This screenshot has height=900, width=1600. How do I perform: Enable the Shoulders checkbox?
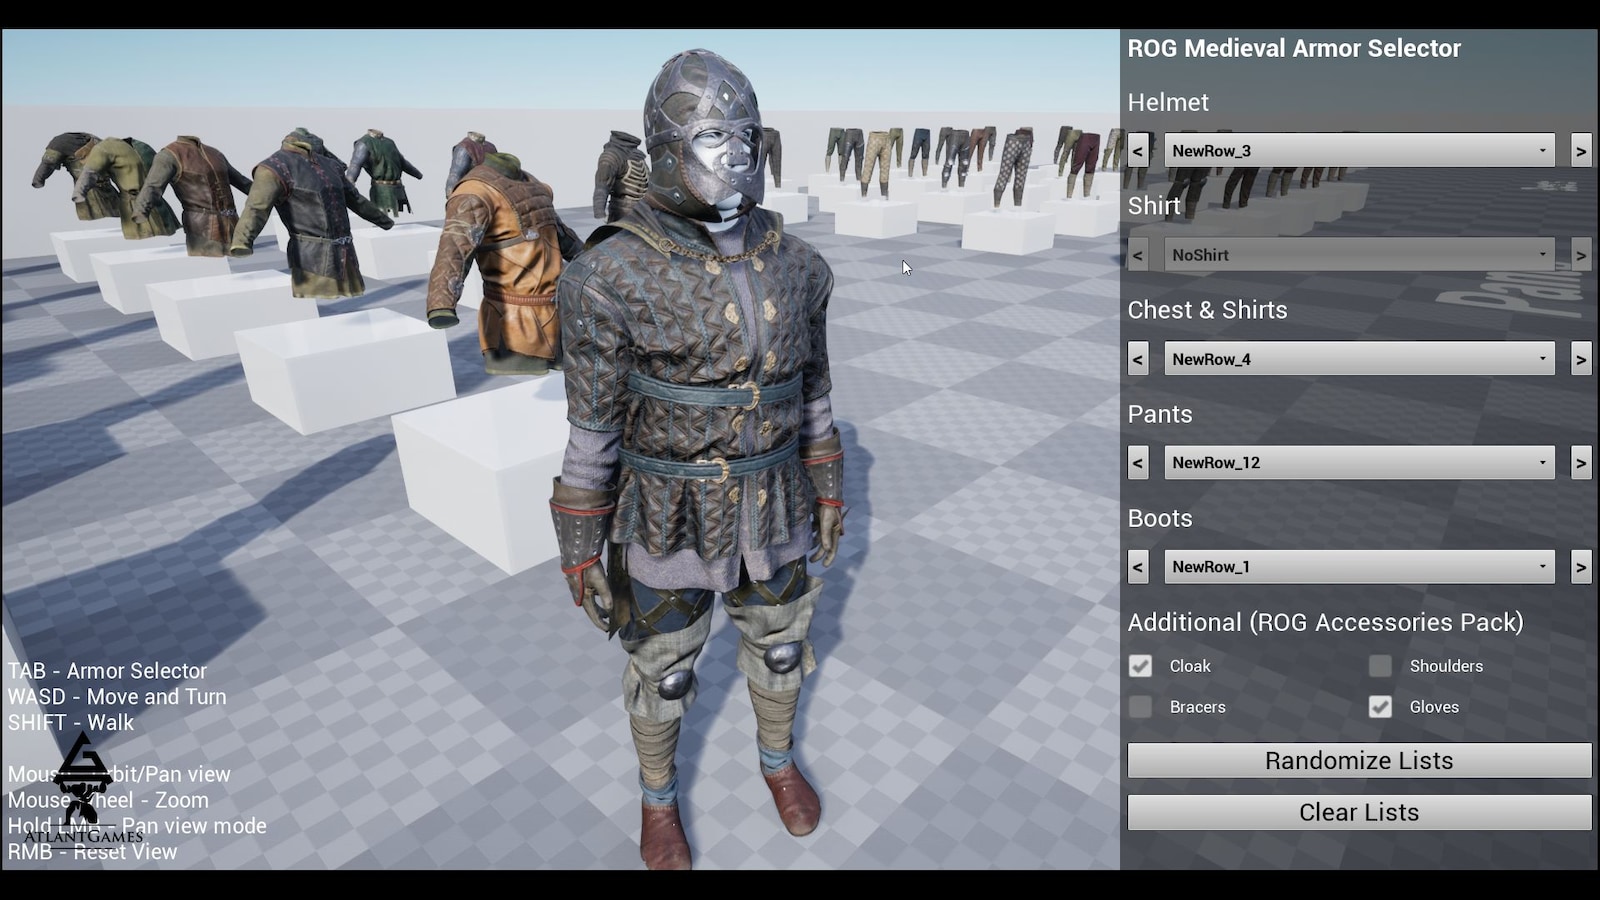(x=1380, y=666)
